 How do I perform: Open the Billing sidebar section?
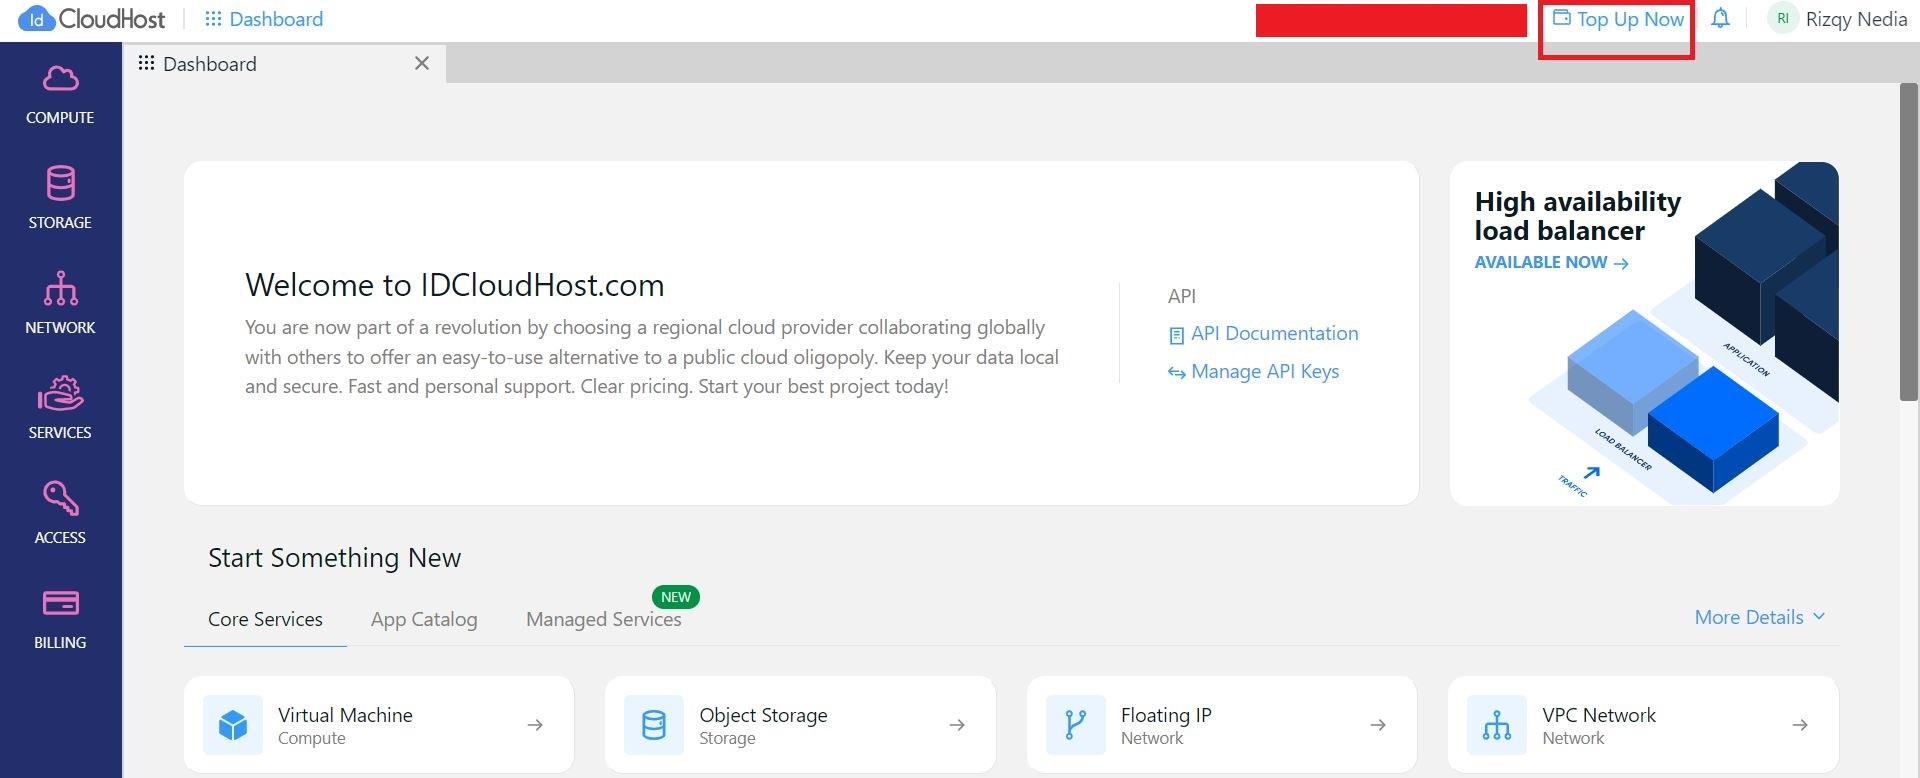(60, 618)
